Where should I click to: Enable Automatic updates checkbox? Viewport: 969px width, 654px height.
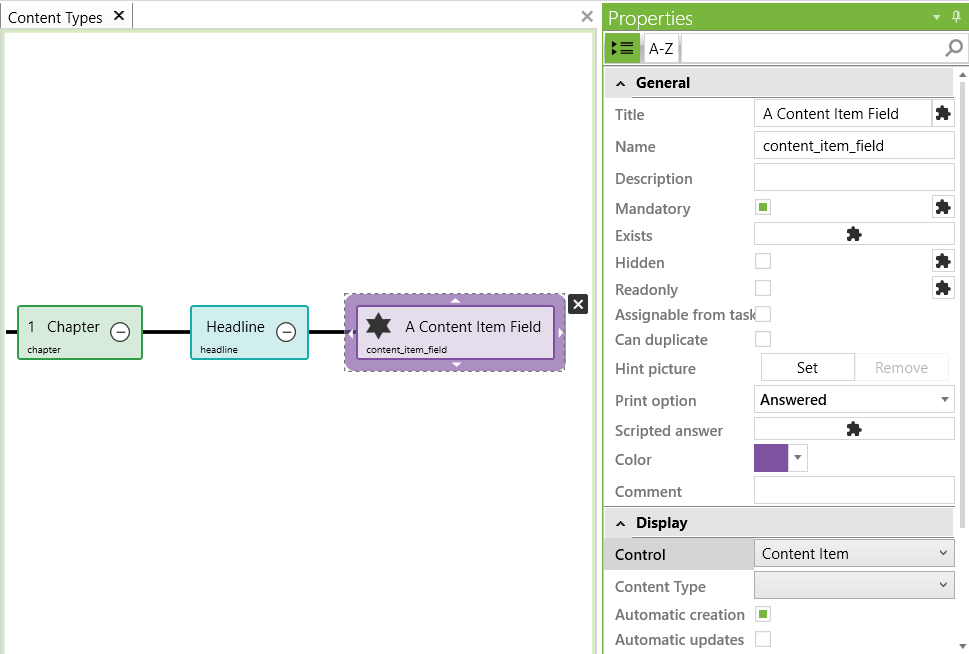coord(763,639)
